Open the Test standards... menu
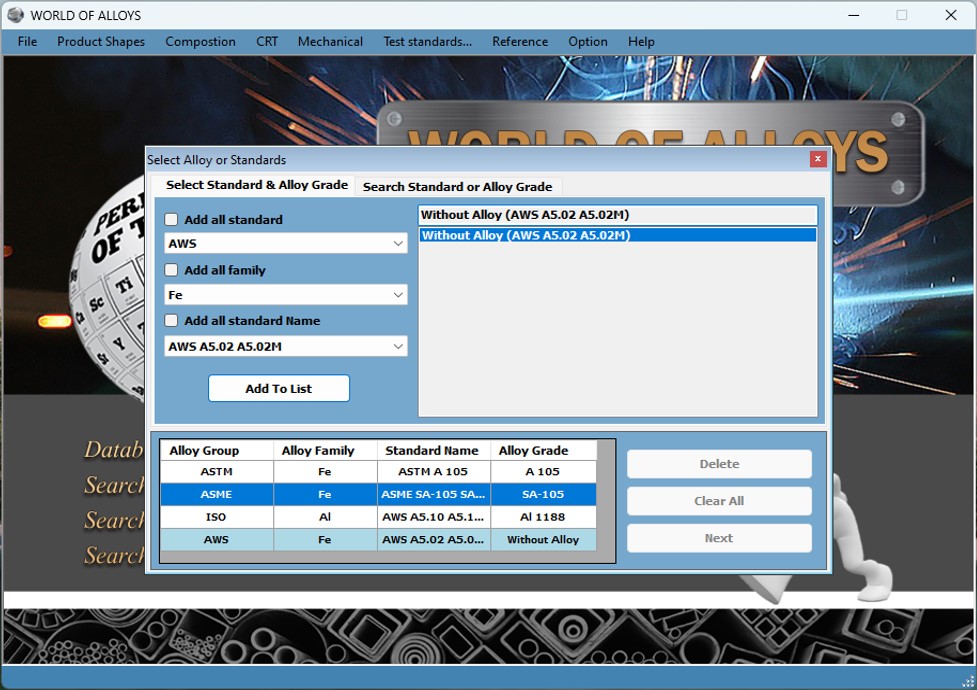The width and height of the screenshot is (977, 690). point(427,42)
